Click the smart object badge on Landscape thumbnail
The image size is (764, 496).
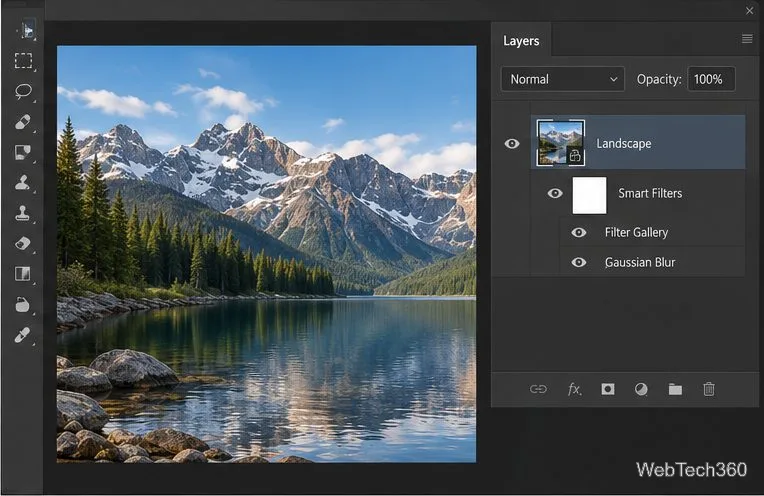575,155
